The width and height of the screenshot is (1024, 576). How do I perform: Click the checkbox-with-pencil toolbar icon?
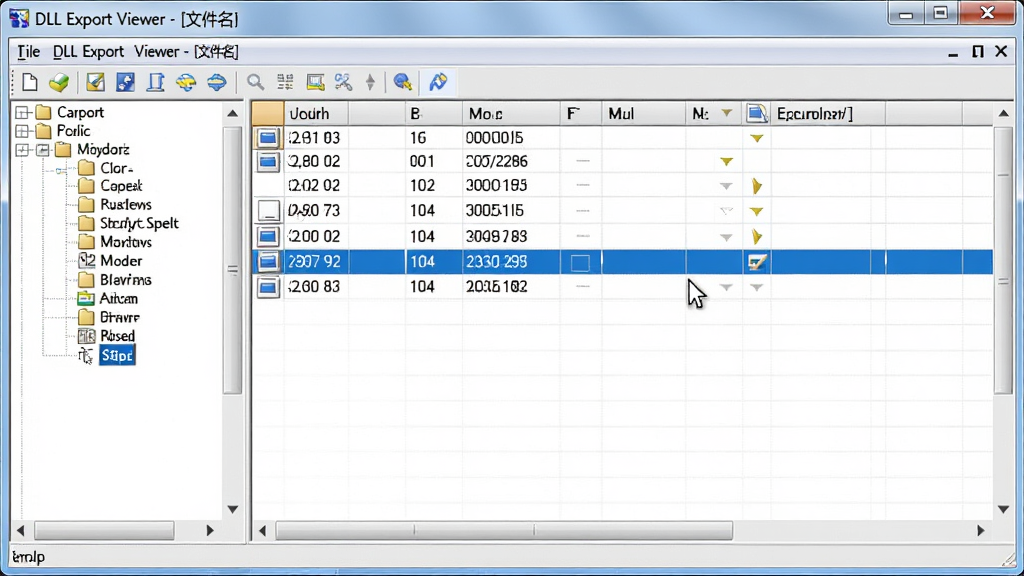(x=95, y=82)
